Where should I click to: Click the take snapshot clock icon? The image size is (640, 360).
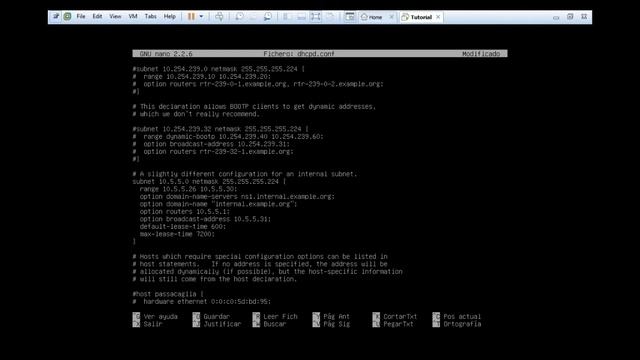click(239, 17)
